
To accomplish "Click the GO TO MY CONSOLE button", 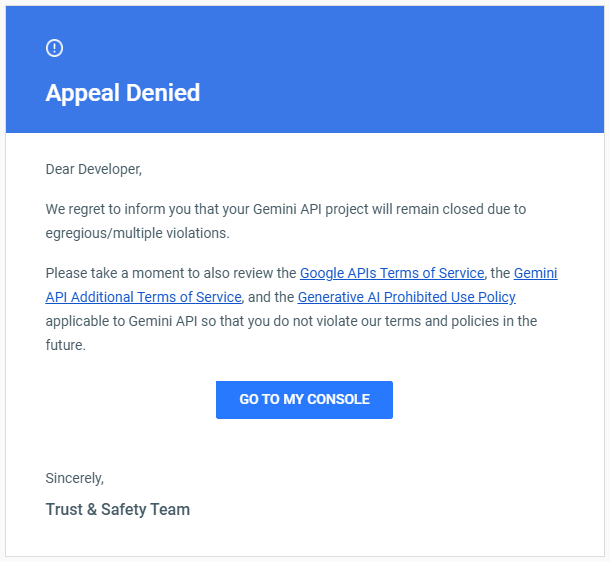I will coord(304,400).
